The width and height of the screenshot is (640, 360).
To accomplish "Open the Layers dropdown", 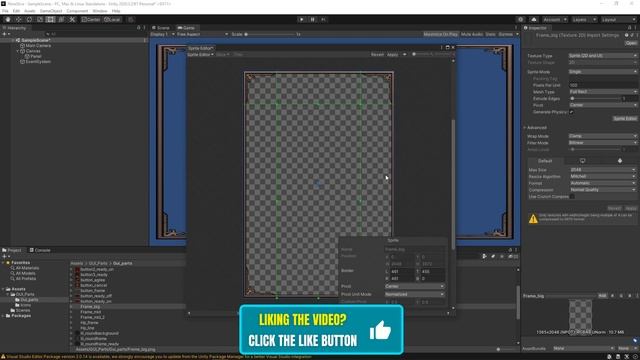I will point(583,20).
